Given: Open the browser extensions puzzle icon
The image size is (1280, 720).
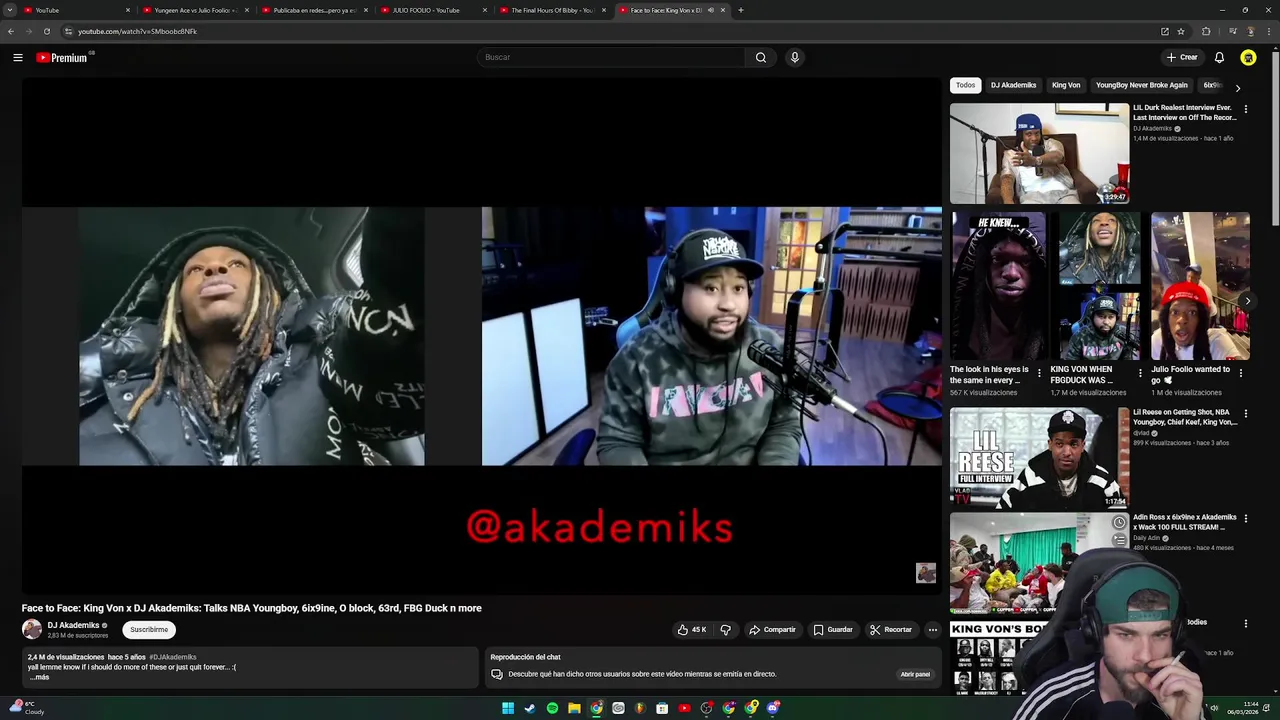Looking at the screenshot, I should 1206,31.
